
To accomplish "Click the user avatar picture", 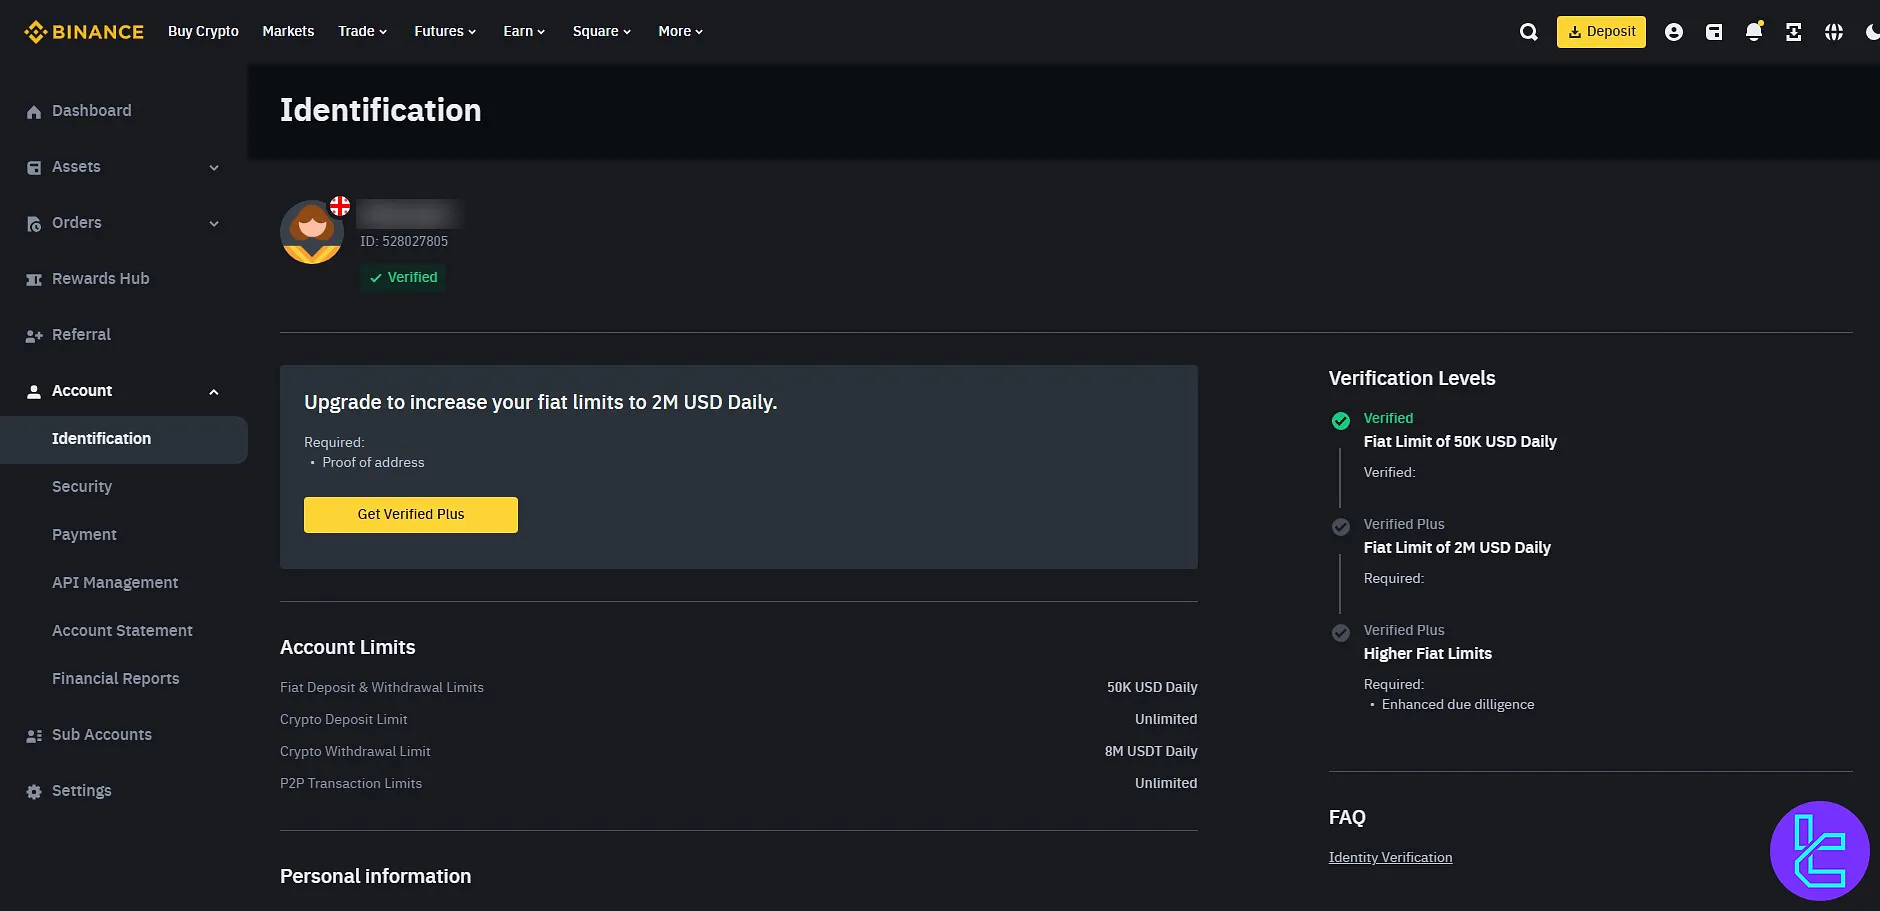I will (312, 232).
